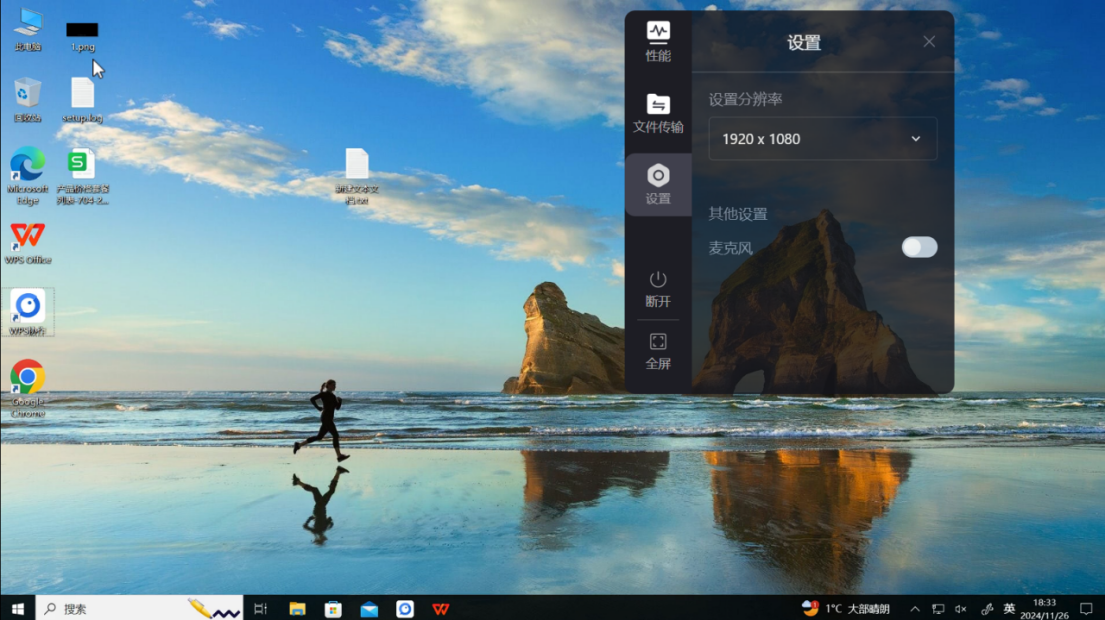Open File Explorer from the taskbar

tap(297, 608)
